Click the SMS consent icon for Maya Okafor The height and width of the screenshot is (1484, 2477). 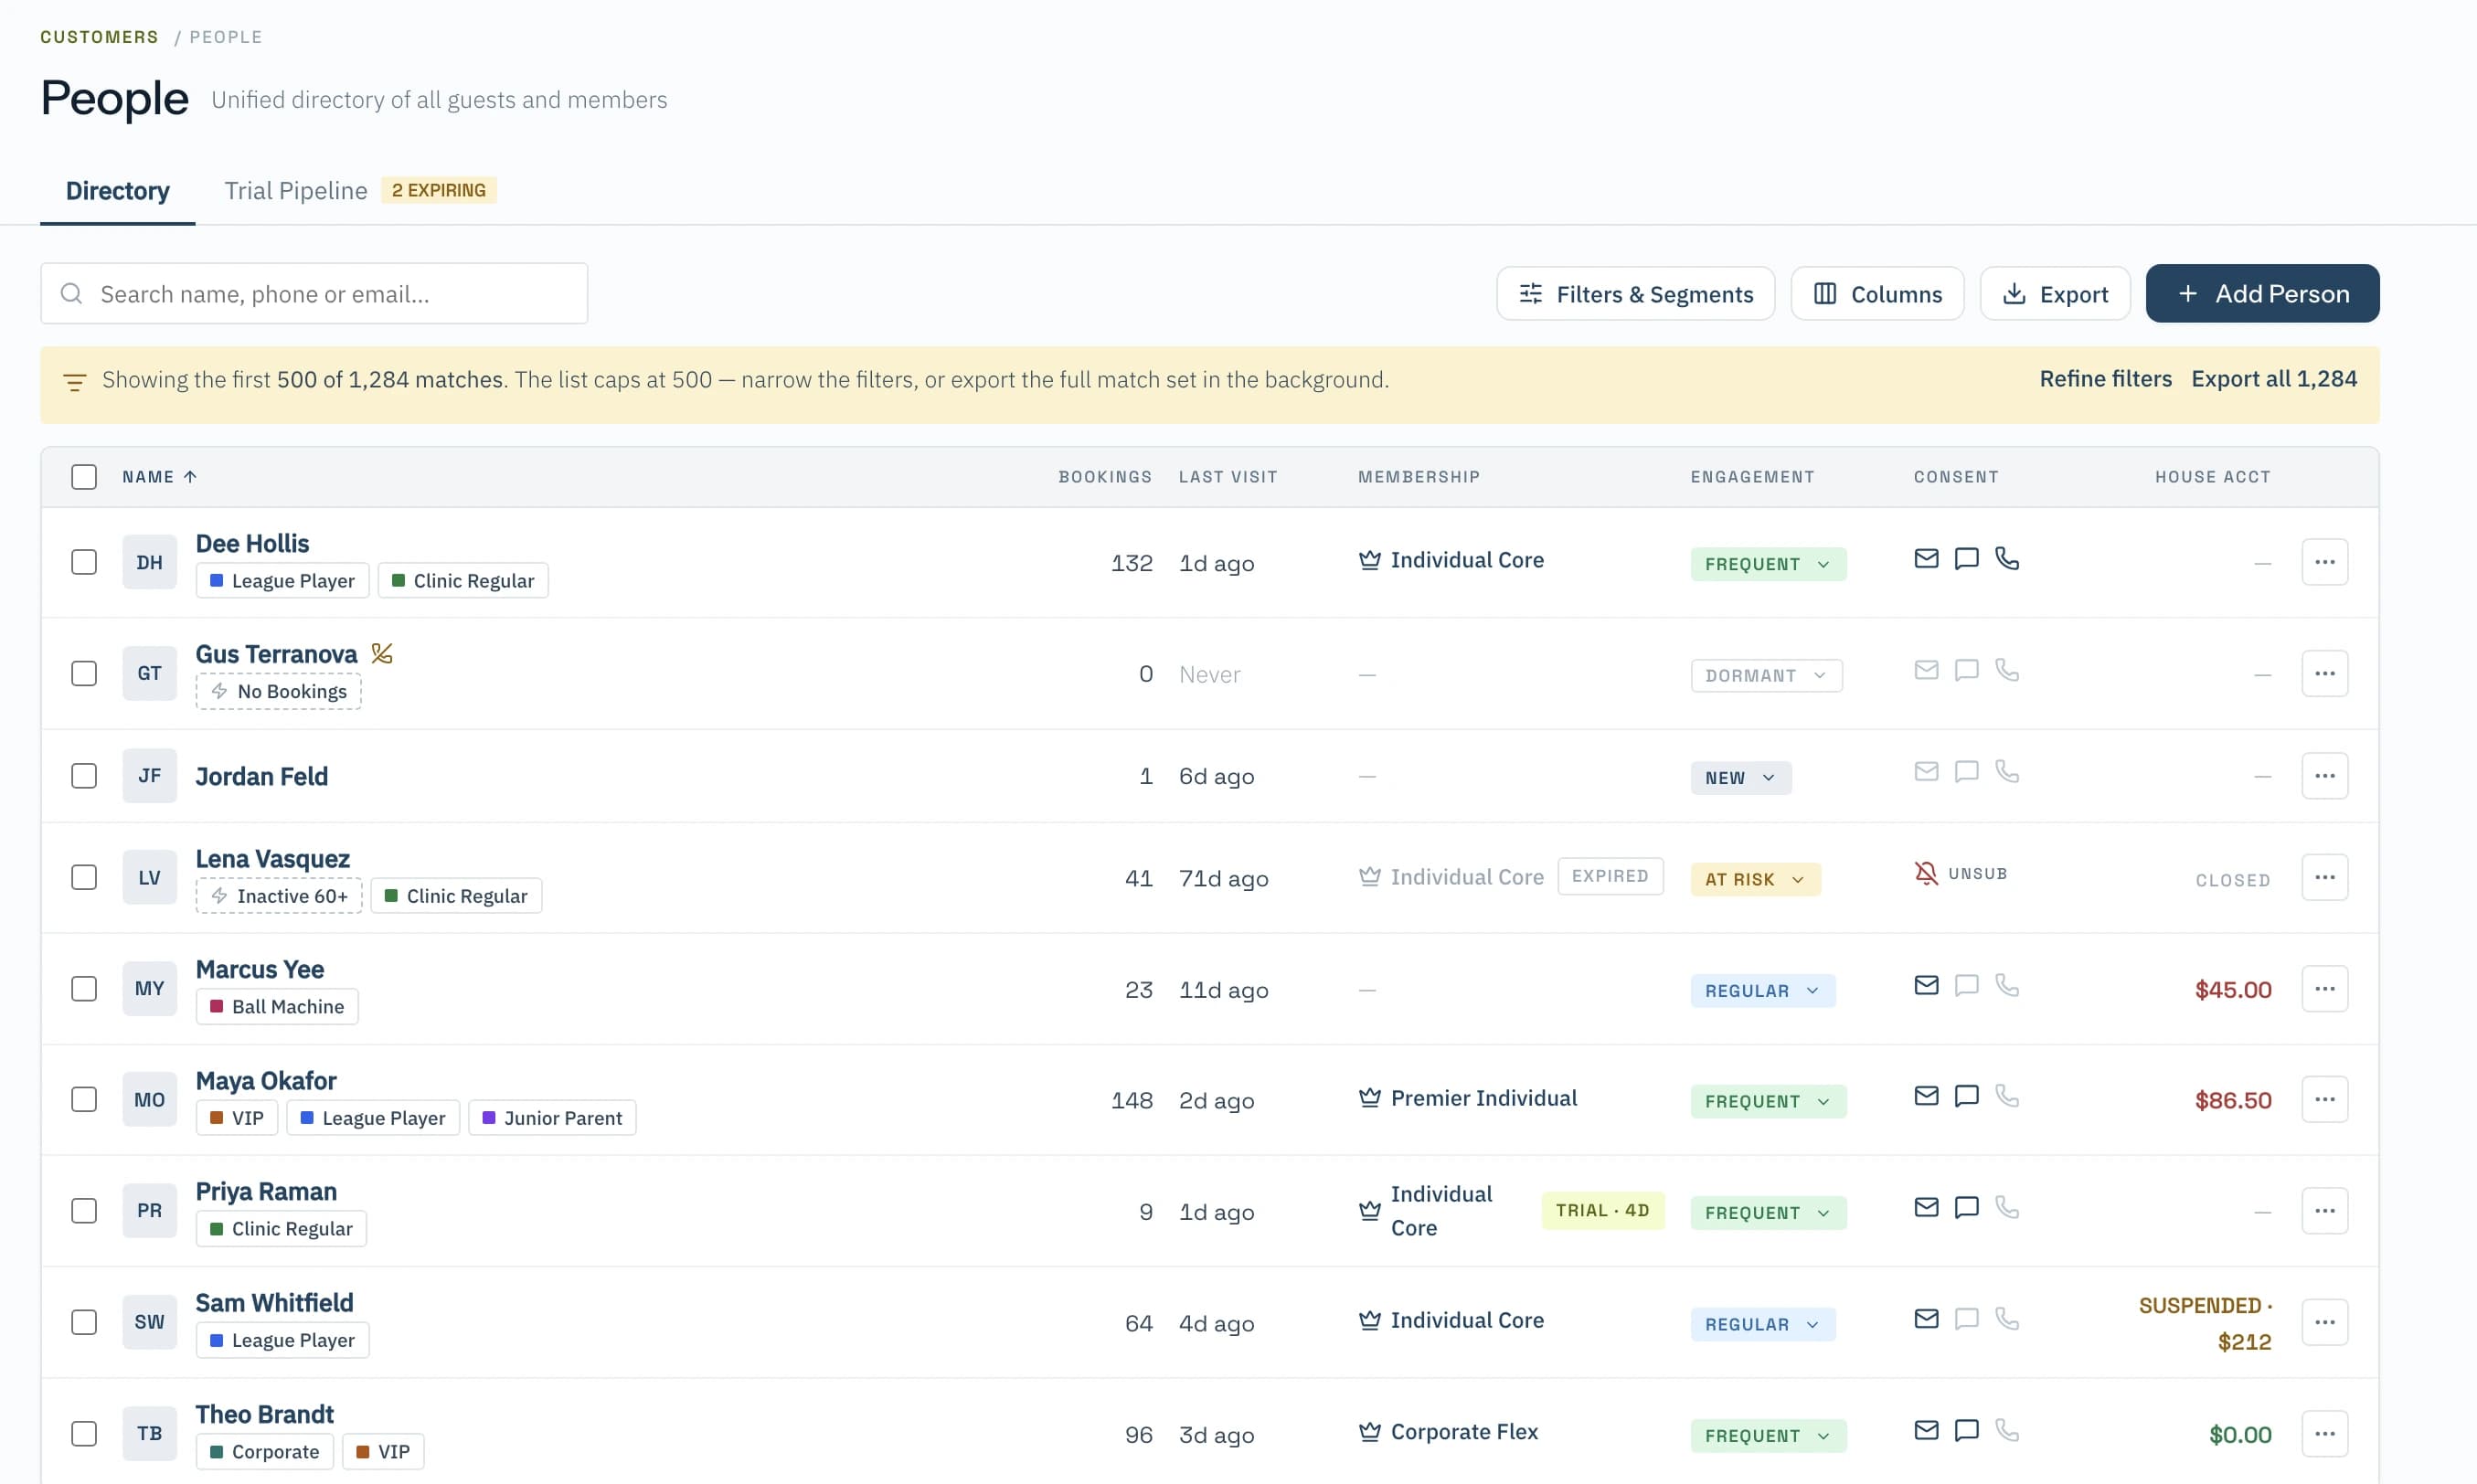coord(1966,1095)
